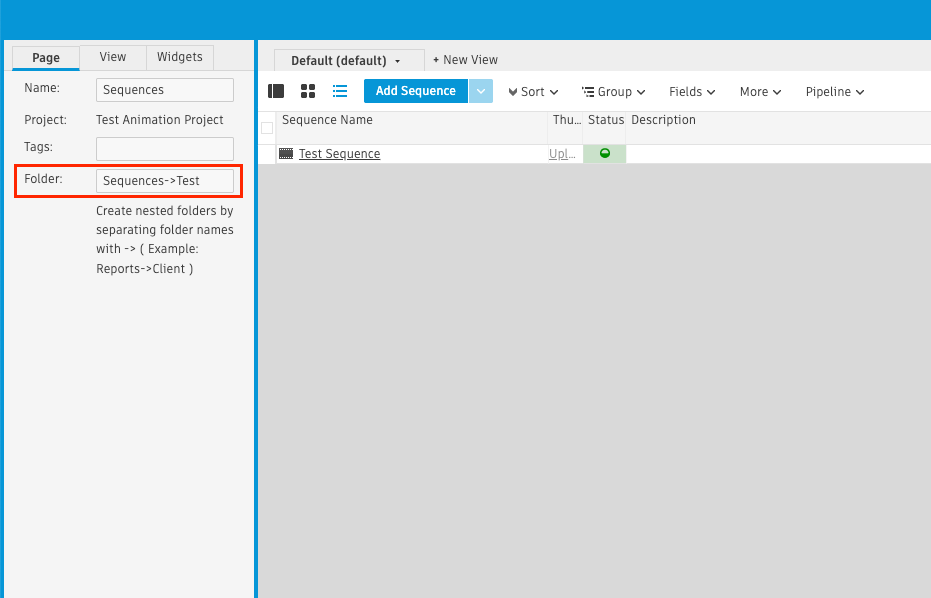This screenshot has width=931, height=598.
Task: Toggle the sidebar panel view icon
Action: click(276, 91)
